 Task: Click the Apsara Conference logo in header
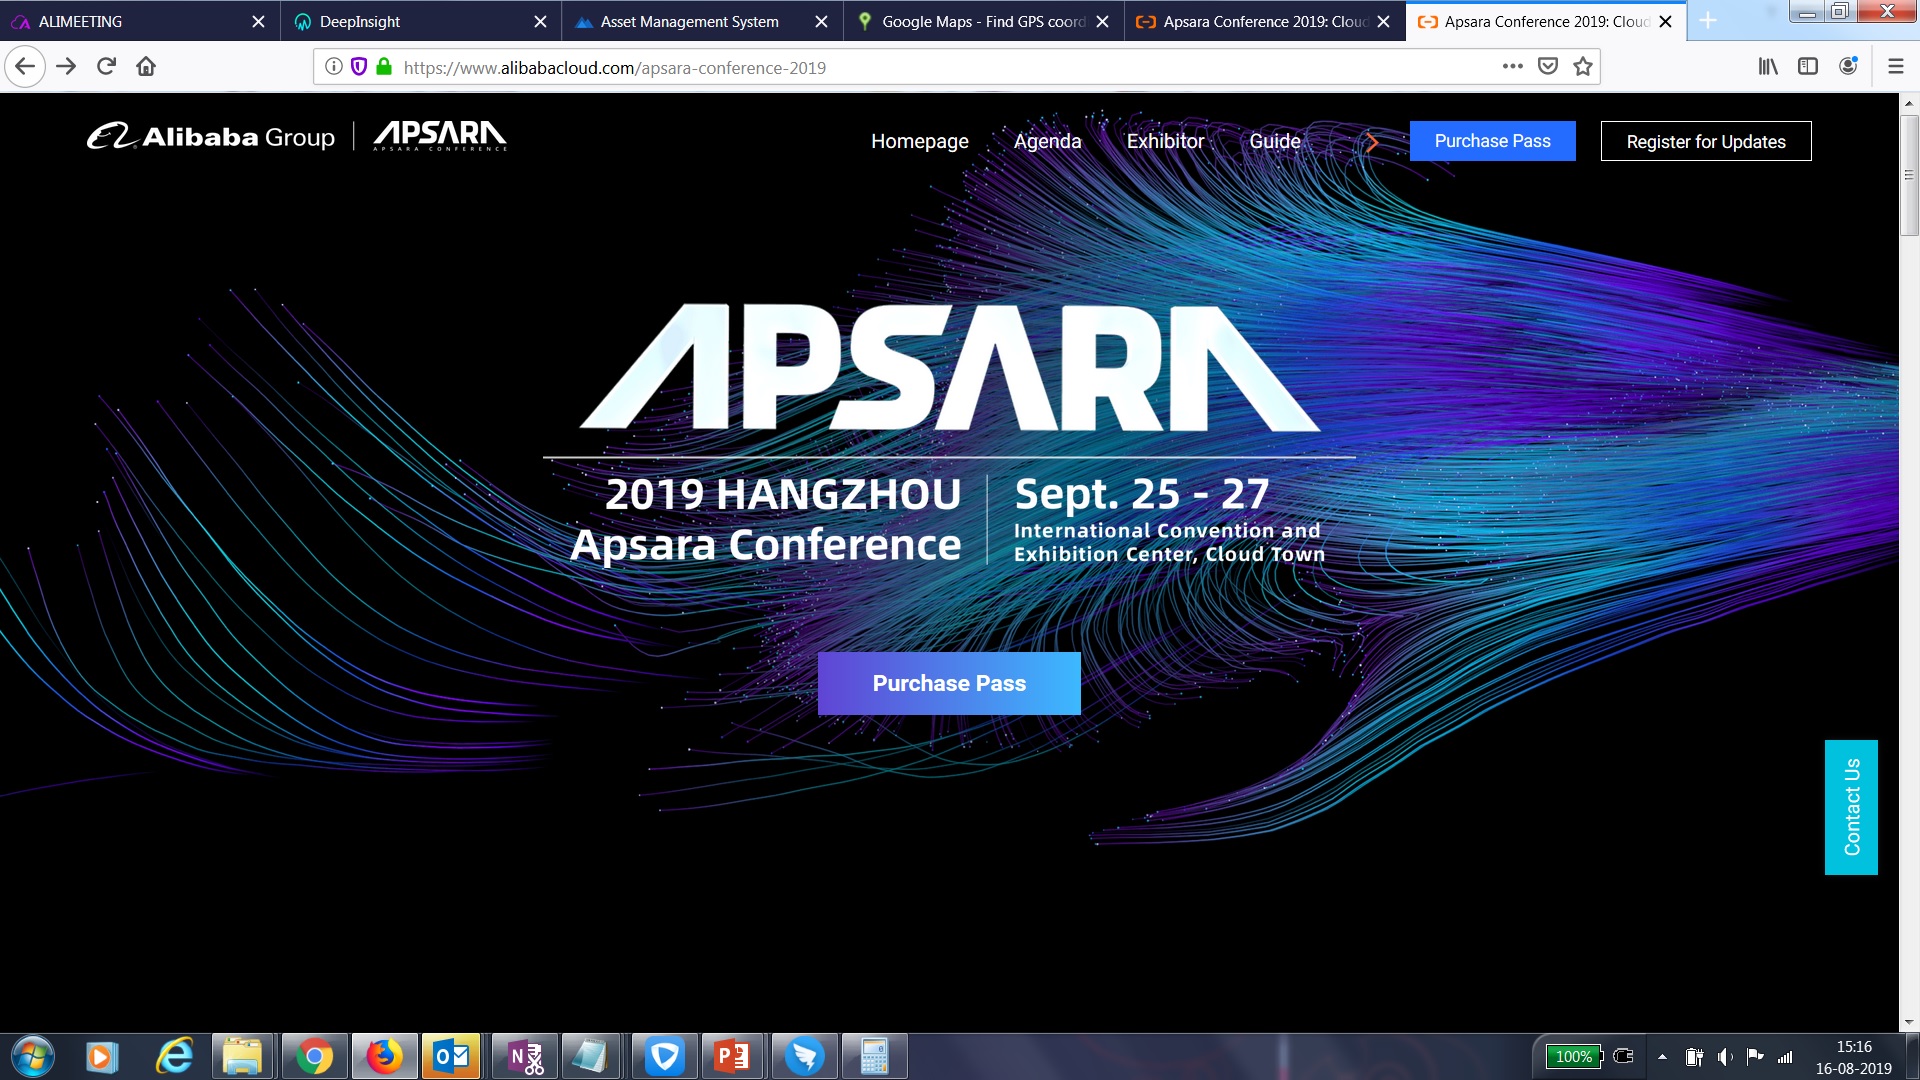(440, 136)
